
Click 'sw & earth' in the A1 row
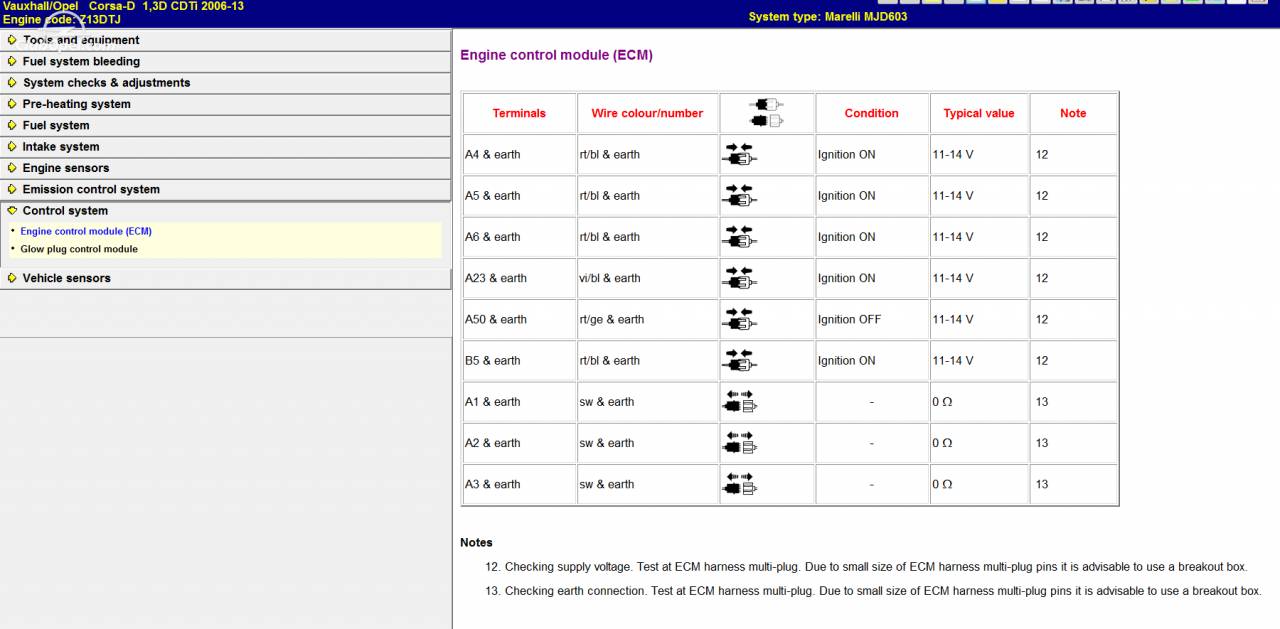click(x=606, y=402)
